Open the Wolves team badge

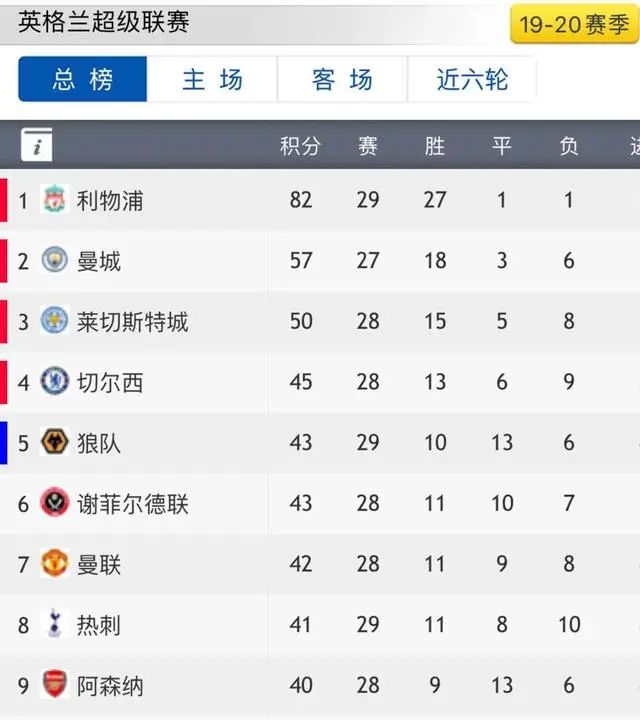55,442
